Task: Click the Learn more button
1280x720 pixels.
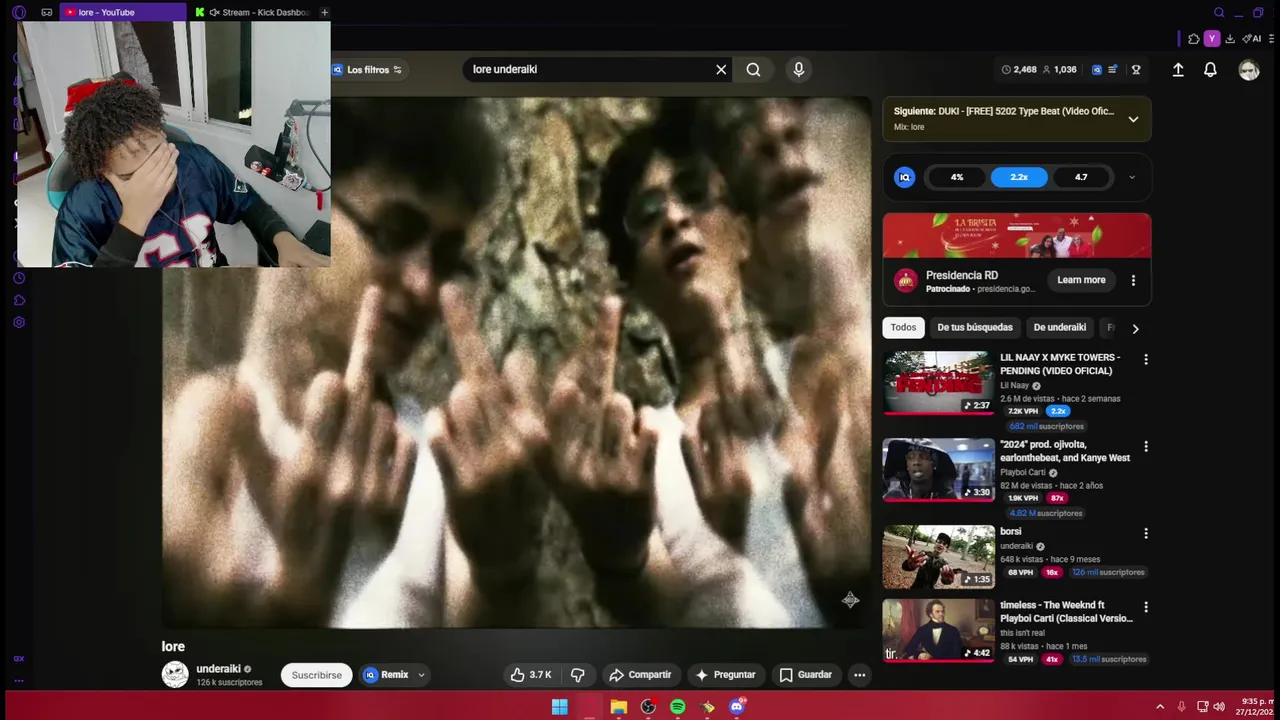Action: (1081, 280)
